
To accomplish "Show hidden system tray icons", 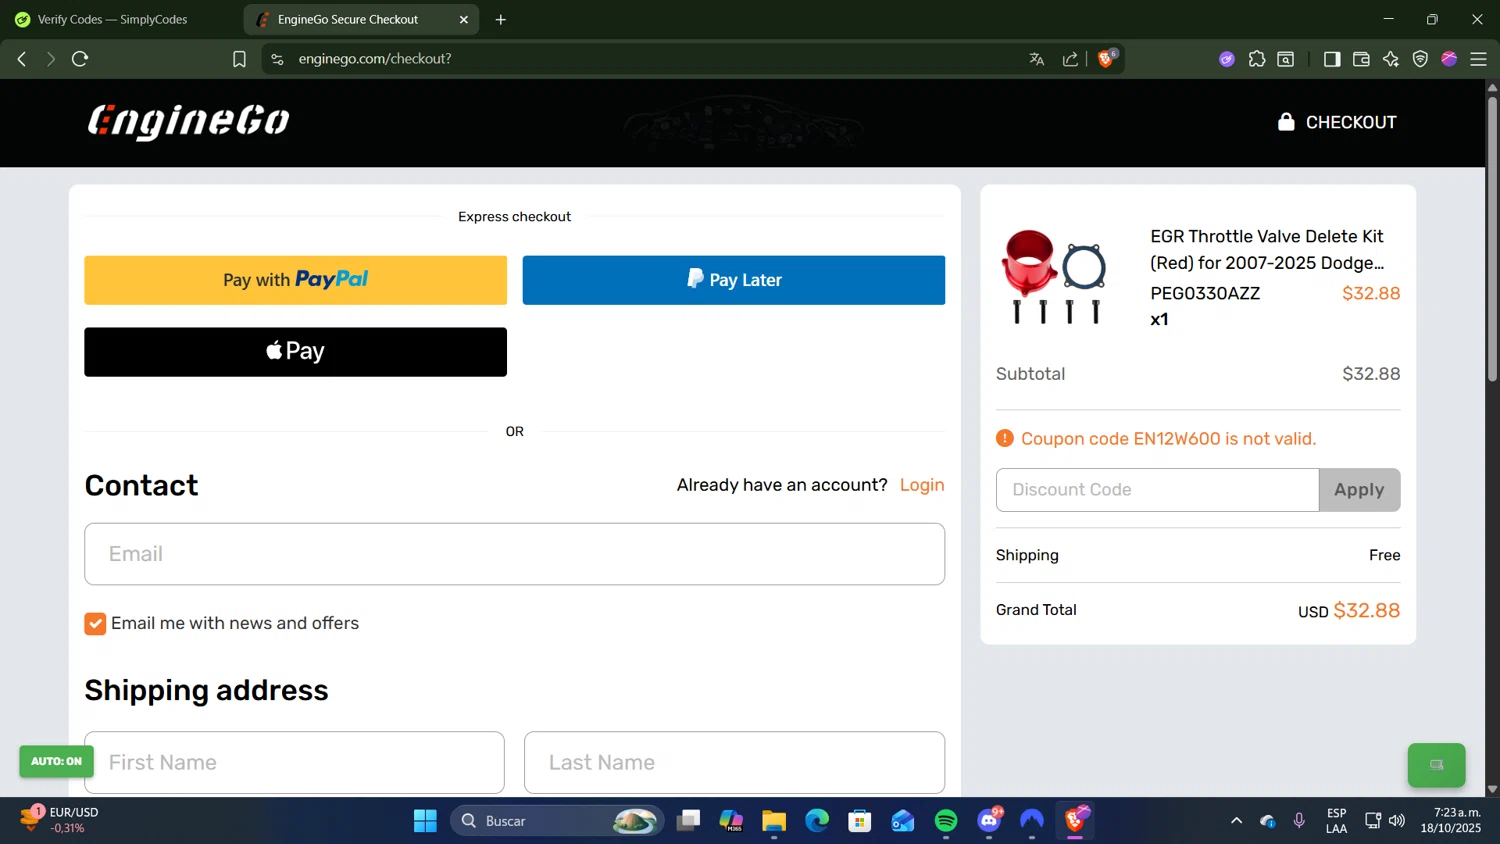I will point(1236,821).
